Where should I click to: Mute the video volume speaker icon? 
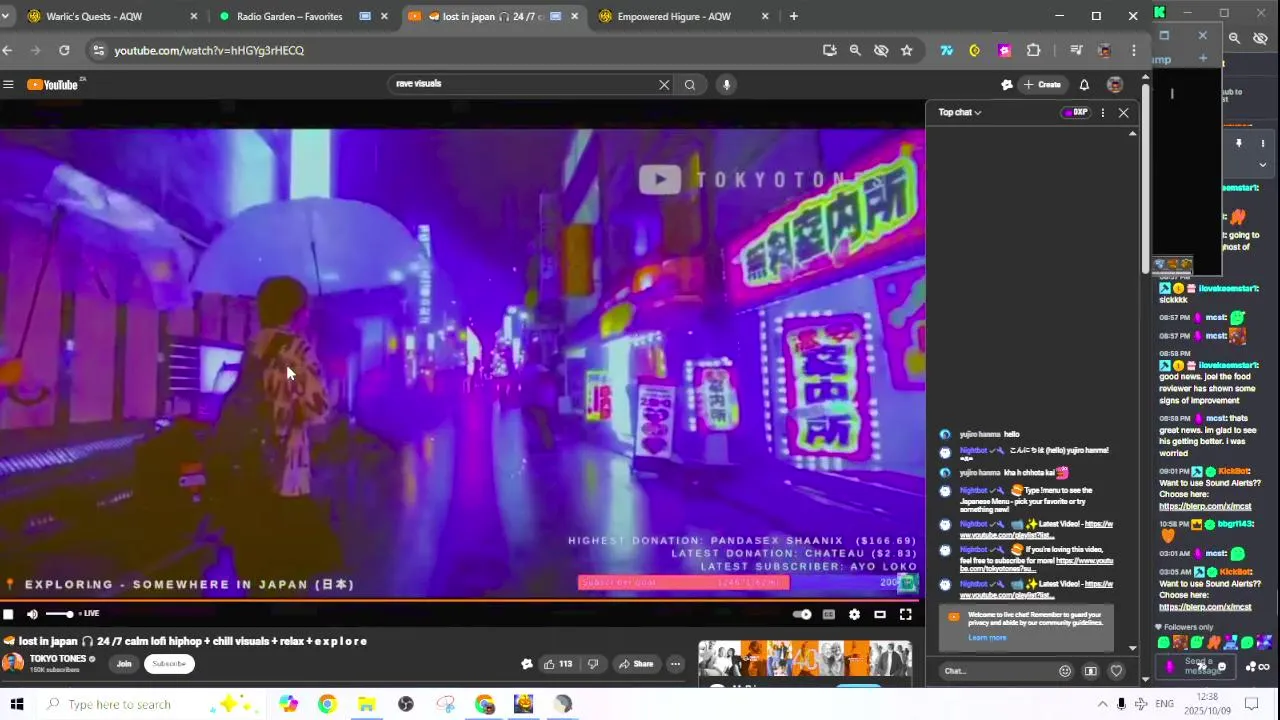click(x=32, y=614)
